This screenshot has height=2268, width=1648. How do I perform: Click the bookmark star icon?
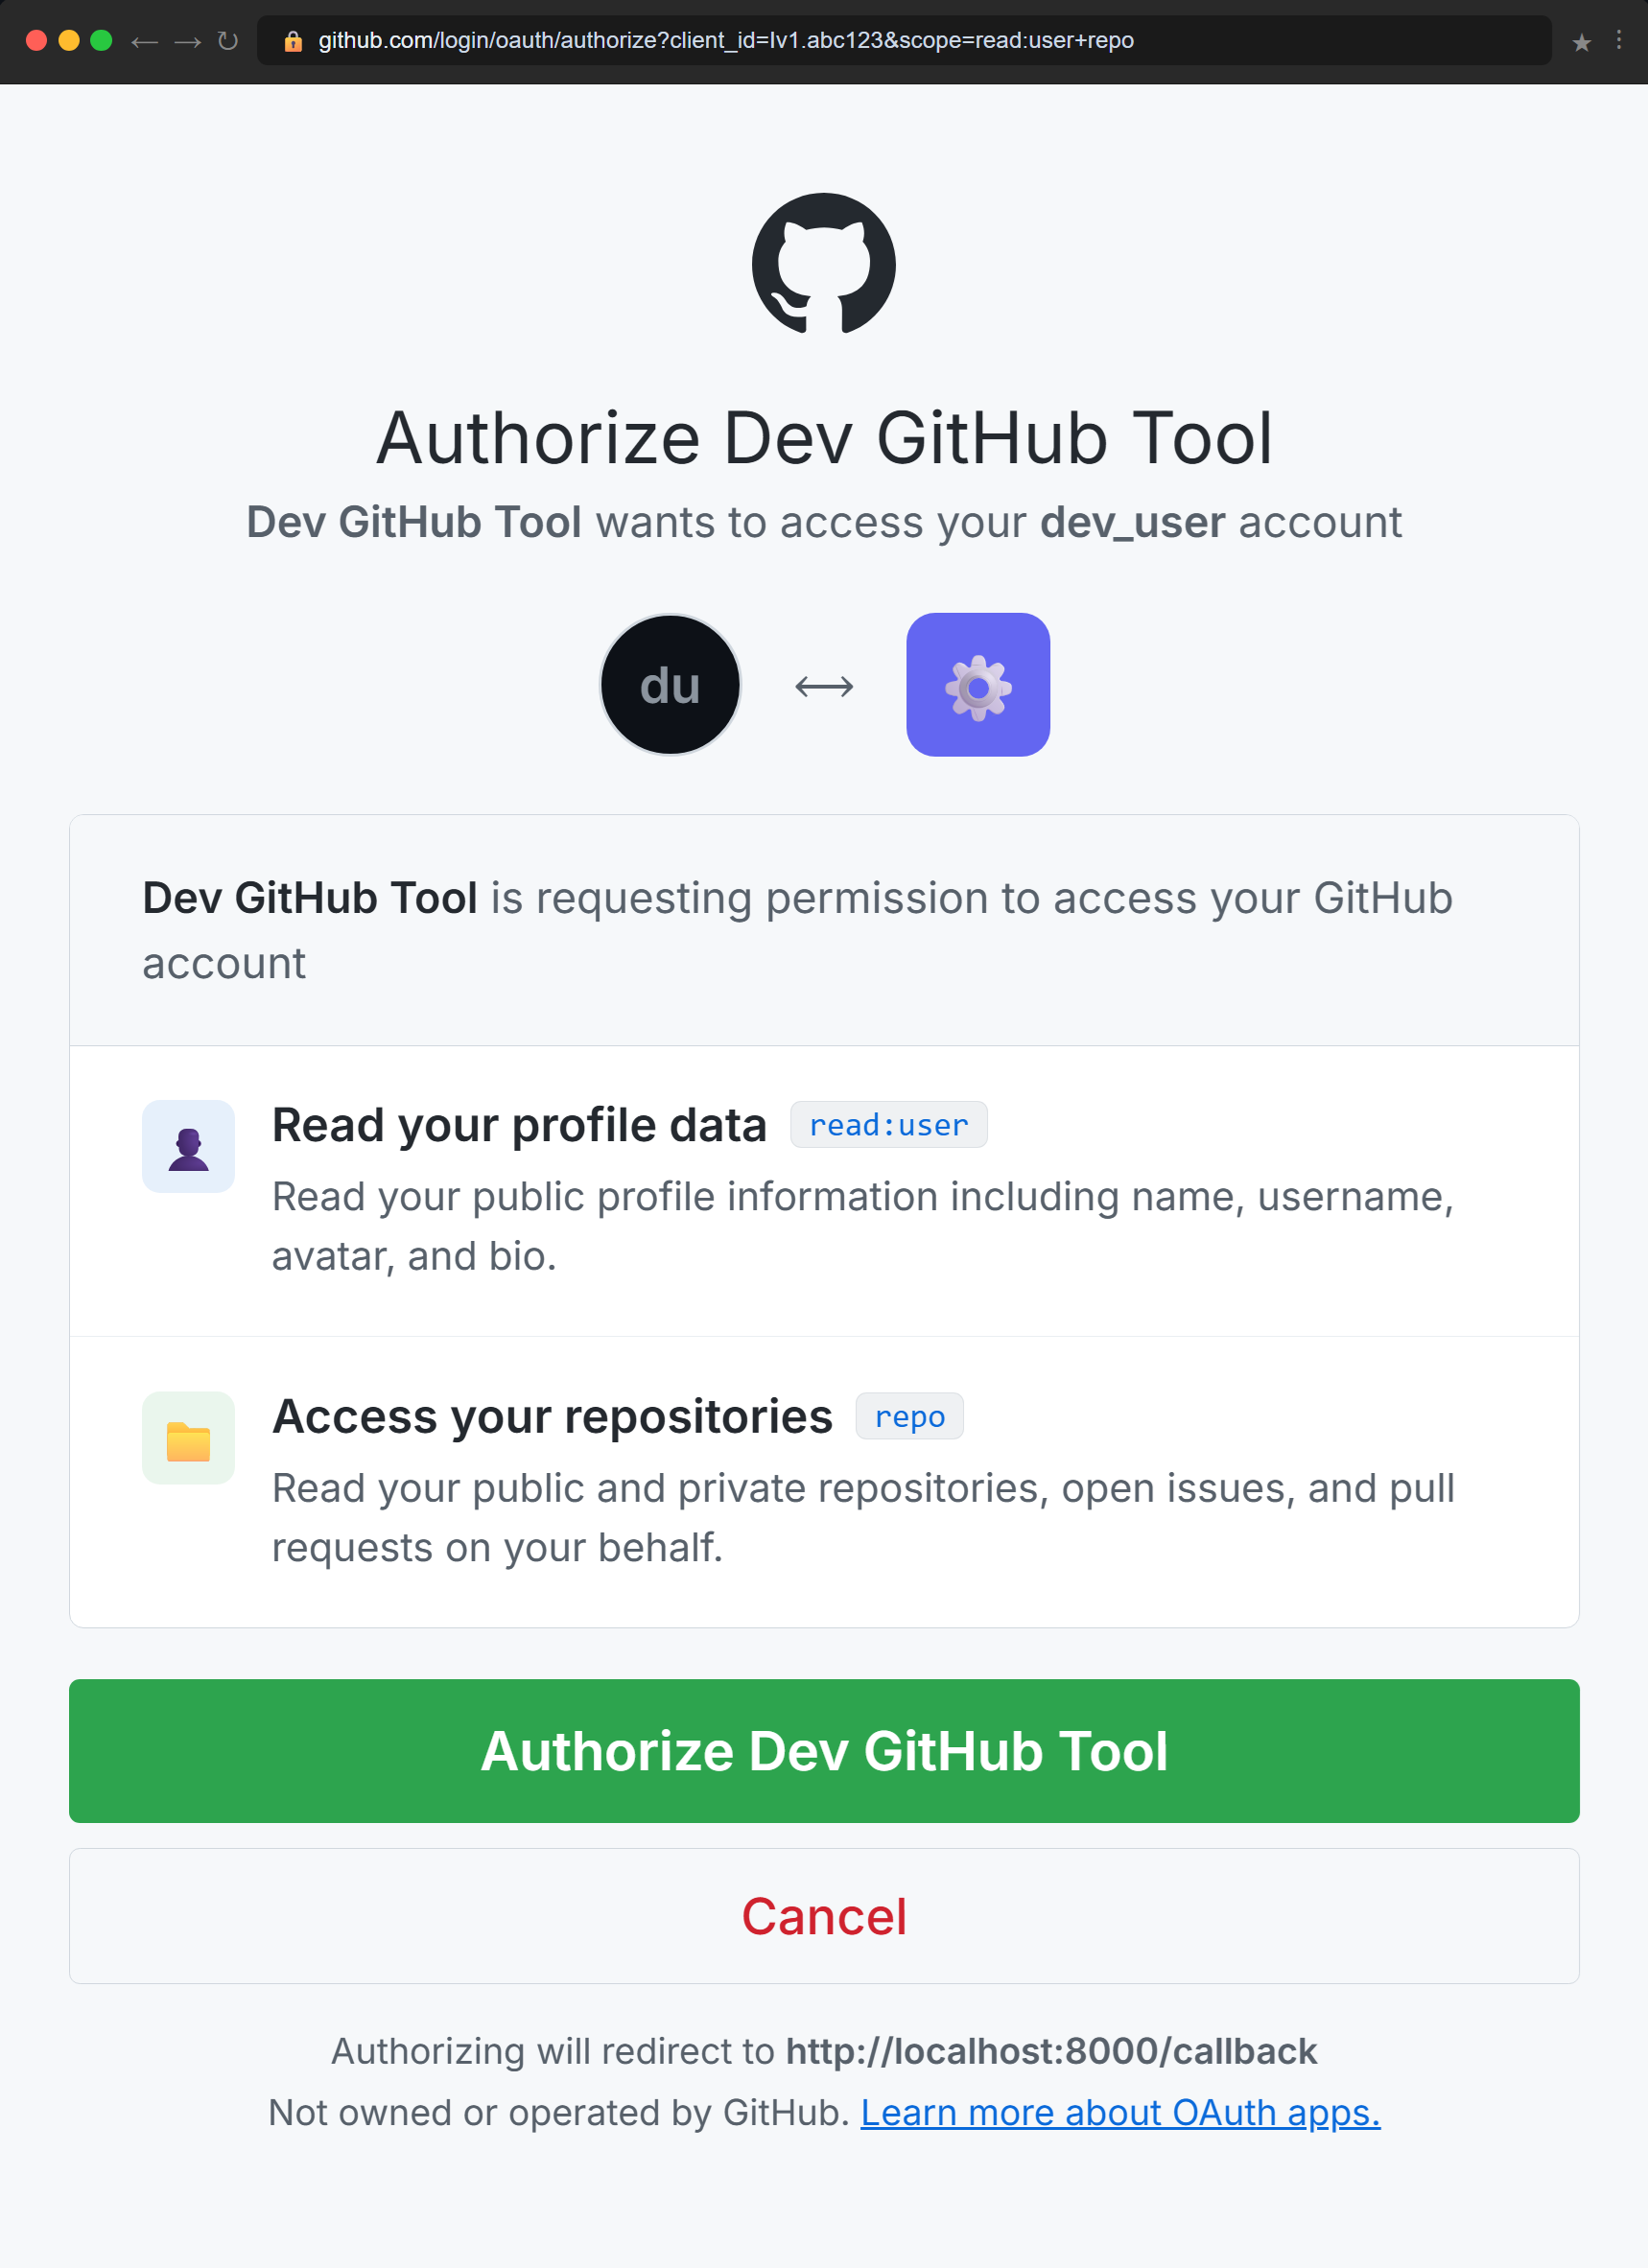point(1581,41)
